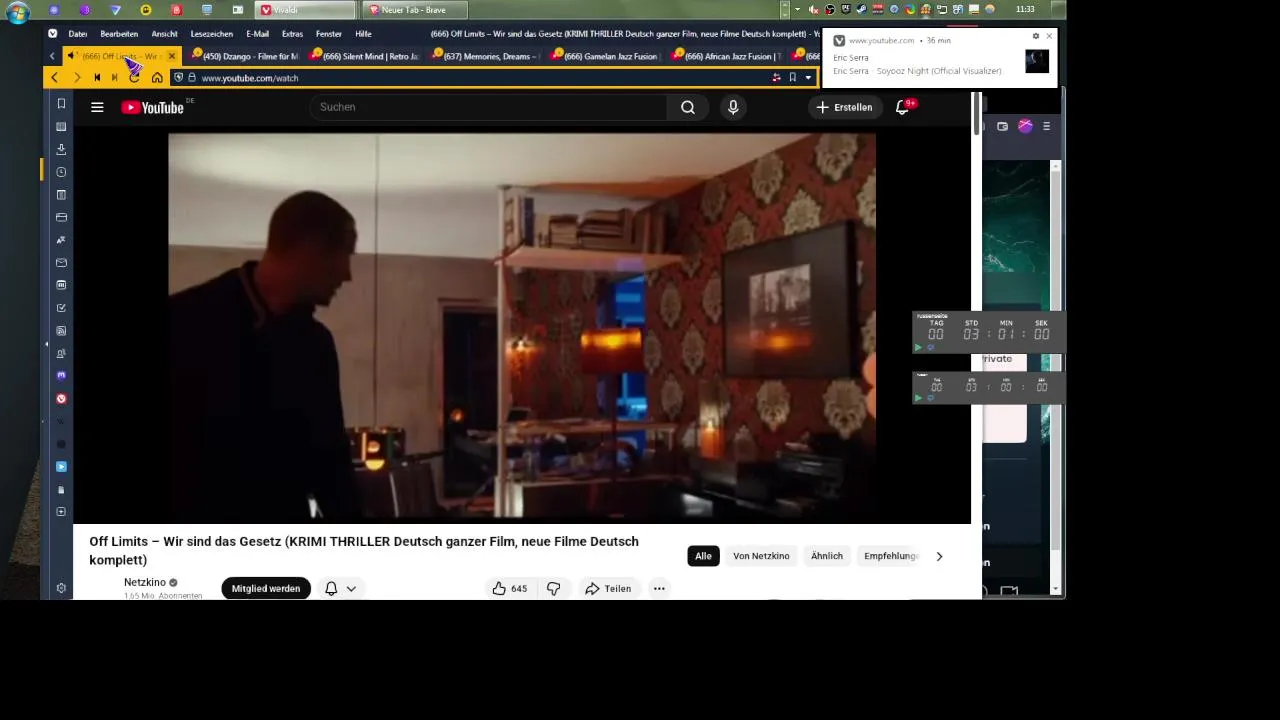1280x720 pixels.
Task: Open the Feeds panel in sidebar
Action: point(61,331)
